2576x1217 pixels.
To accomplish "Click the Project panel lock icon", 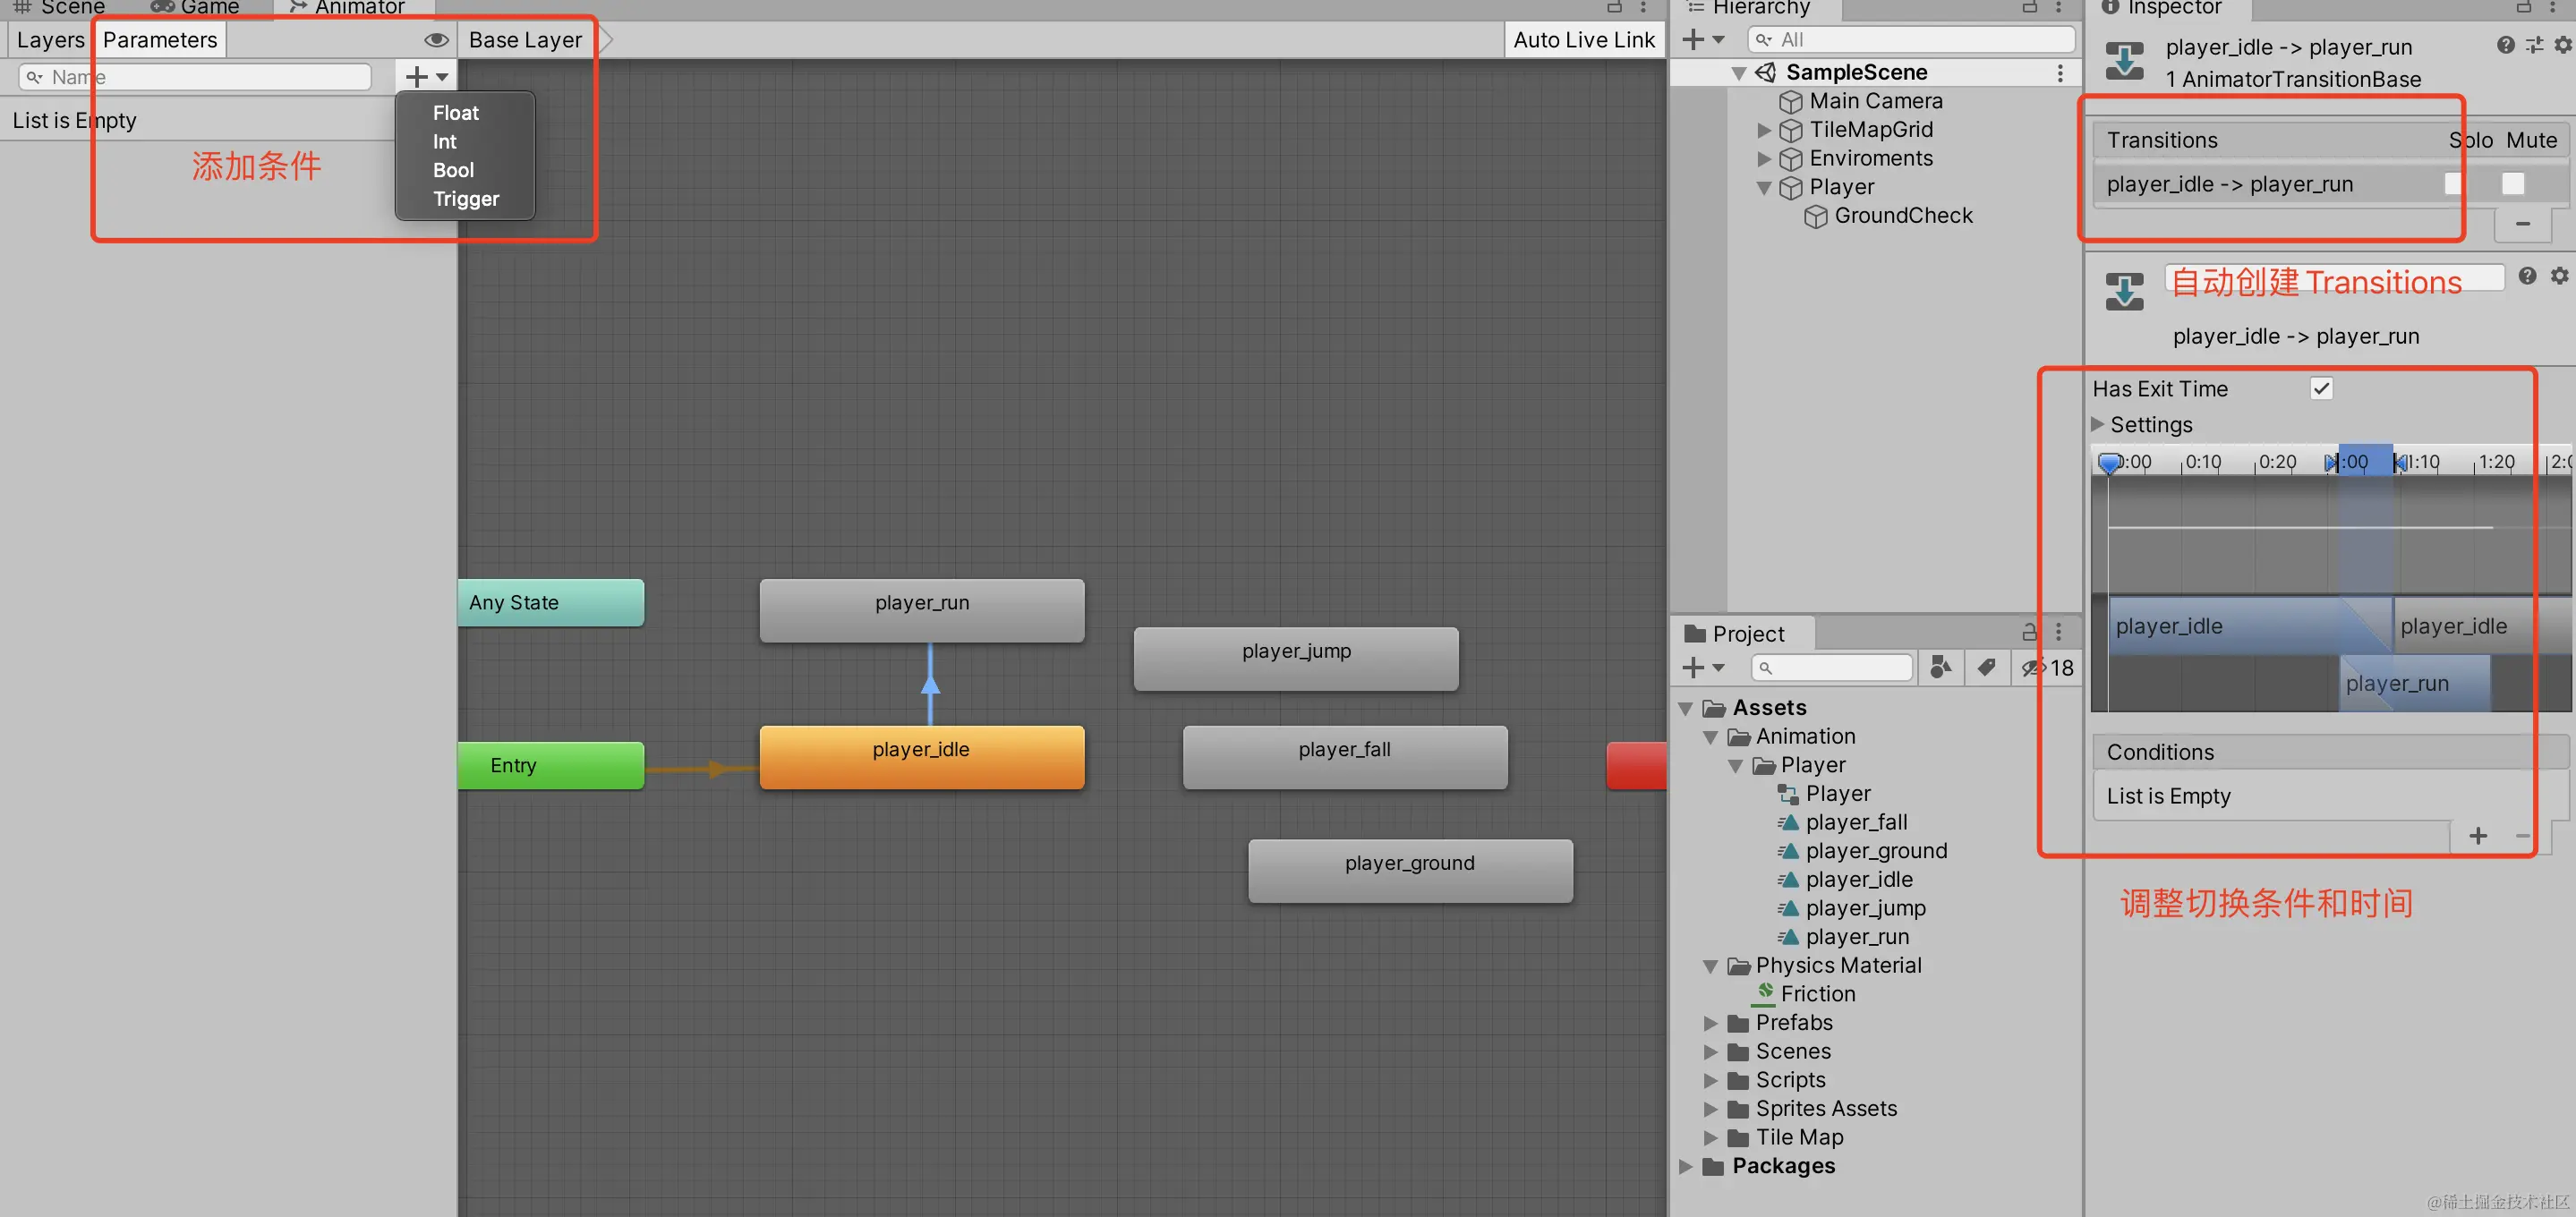I will coord(2029,632).
